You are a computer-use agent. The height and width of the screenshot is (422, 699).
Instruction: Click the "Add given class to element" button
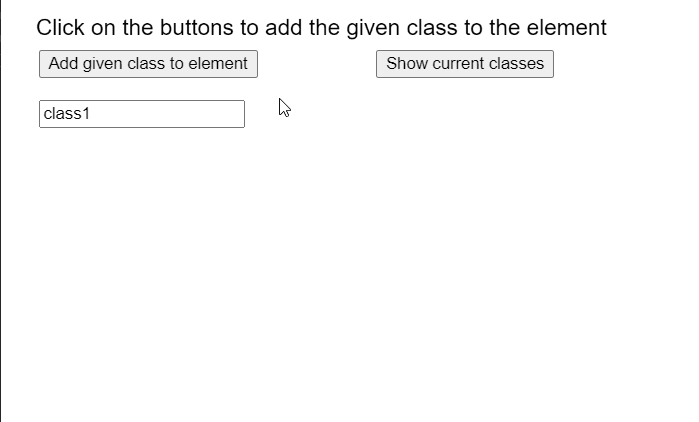[148, 64]
